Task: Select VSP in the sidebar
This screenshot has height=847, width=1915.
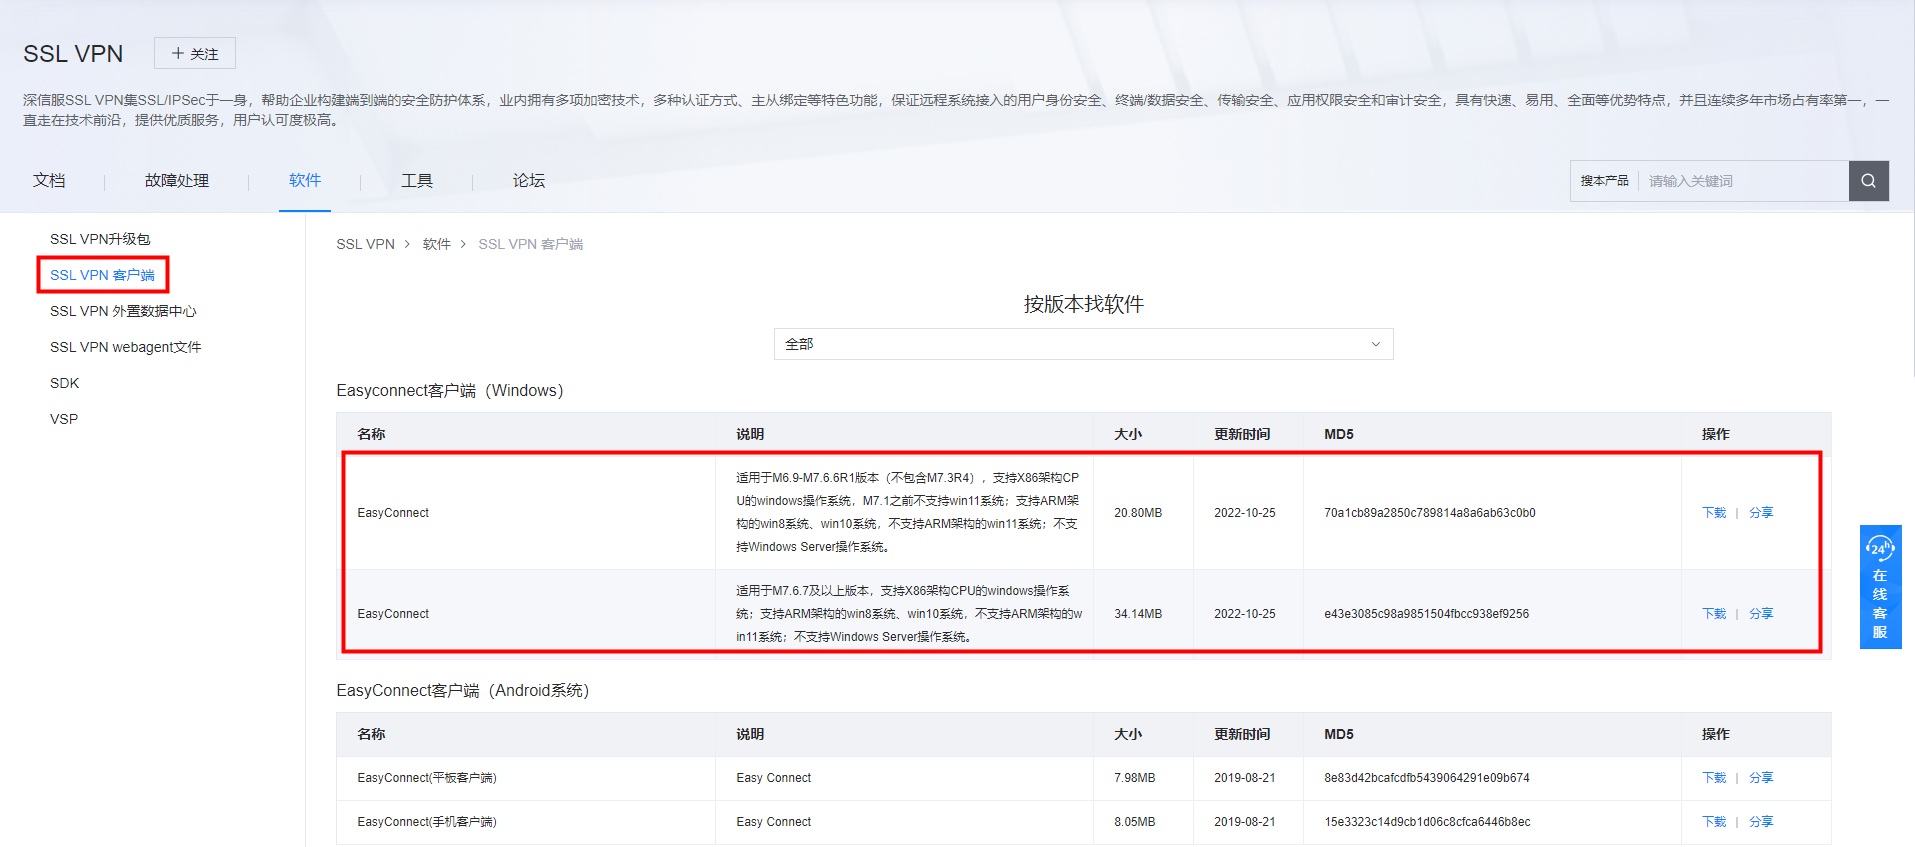Action: tap(64, 419)
